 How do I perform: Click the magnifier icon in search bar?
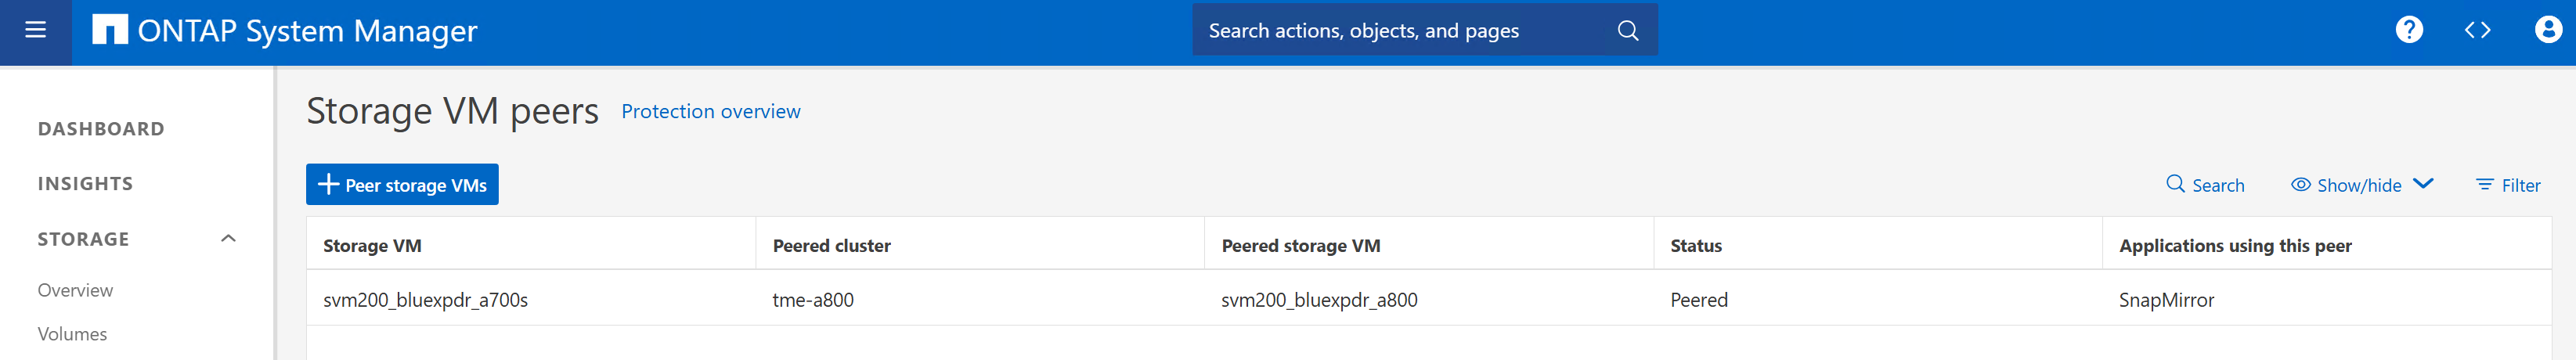click(x=1627, y=31)
